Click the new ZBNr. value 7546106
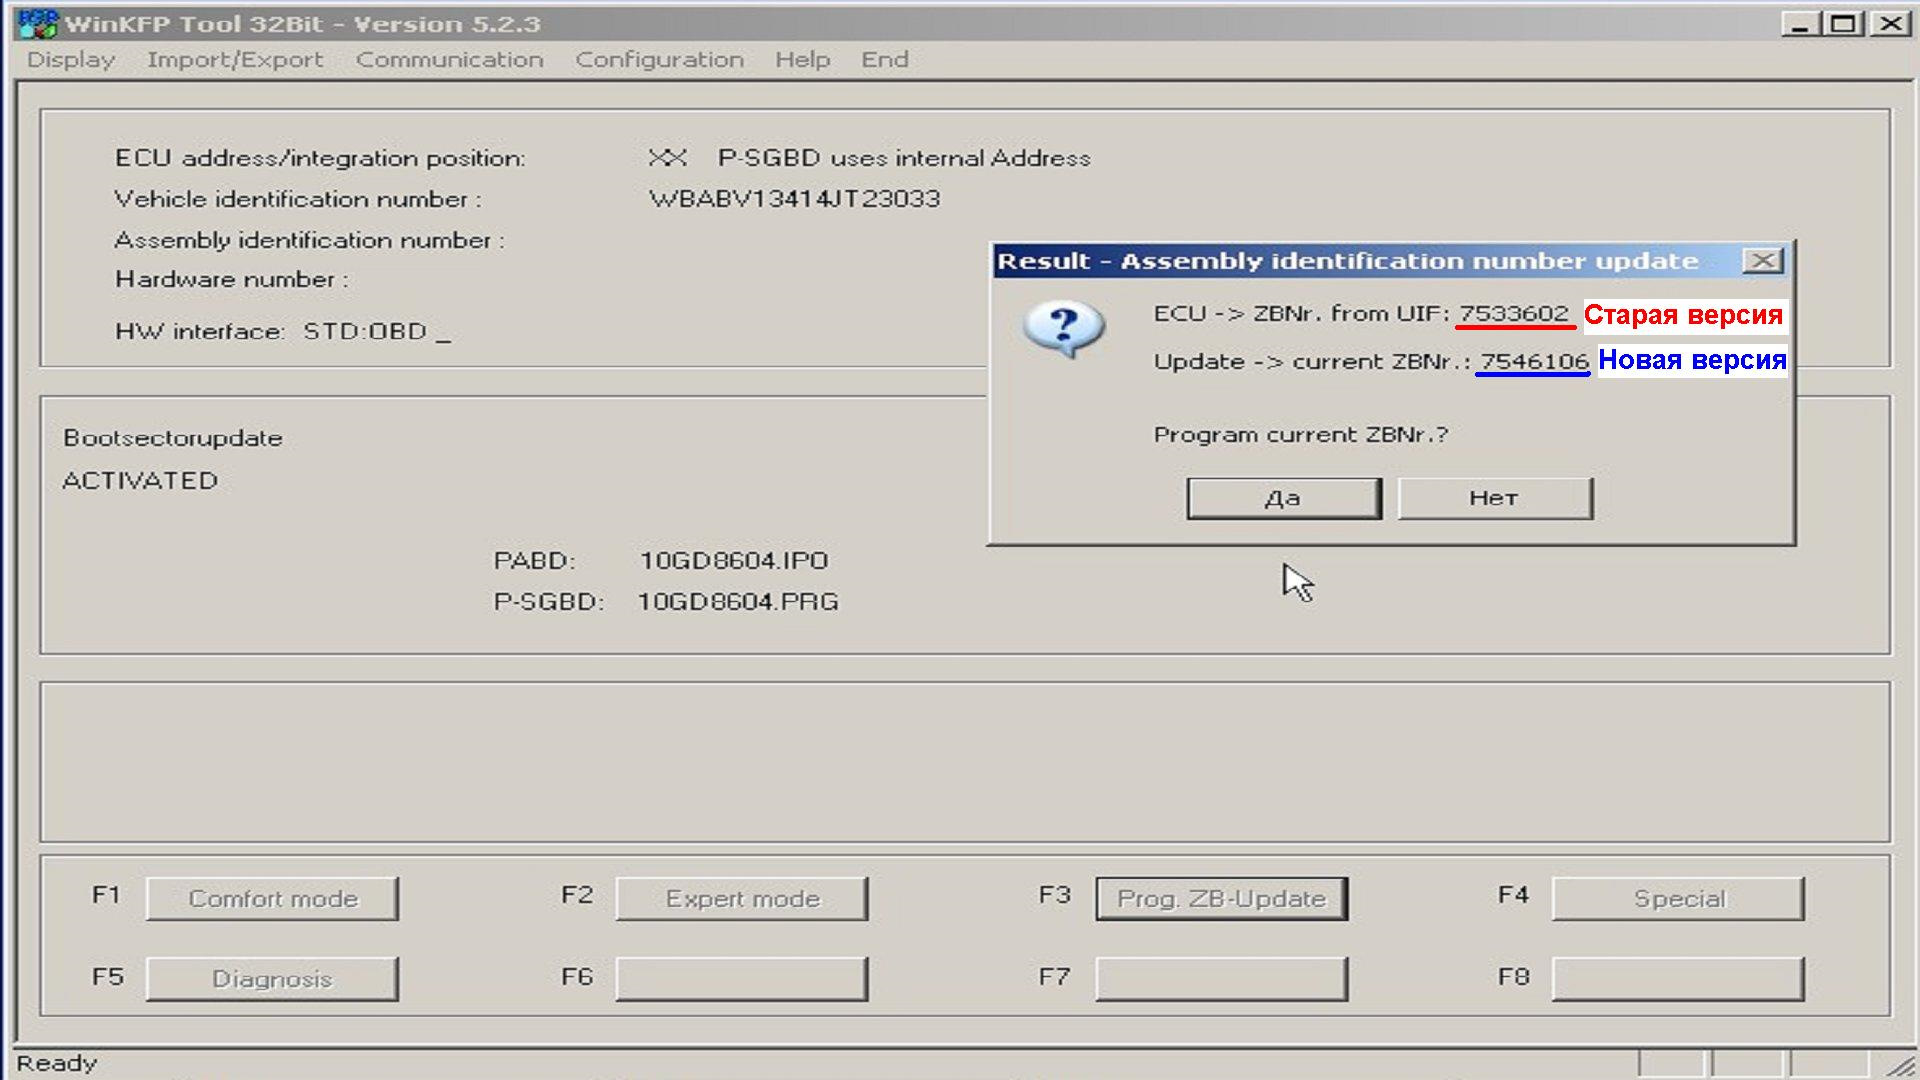Image resolution: width=1920 pixels, height=1080 pixels. [1534, 361]
